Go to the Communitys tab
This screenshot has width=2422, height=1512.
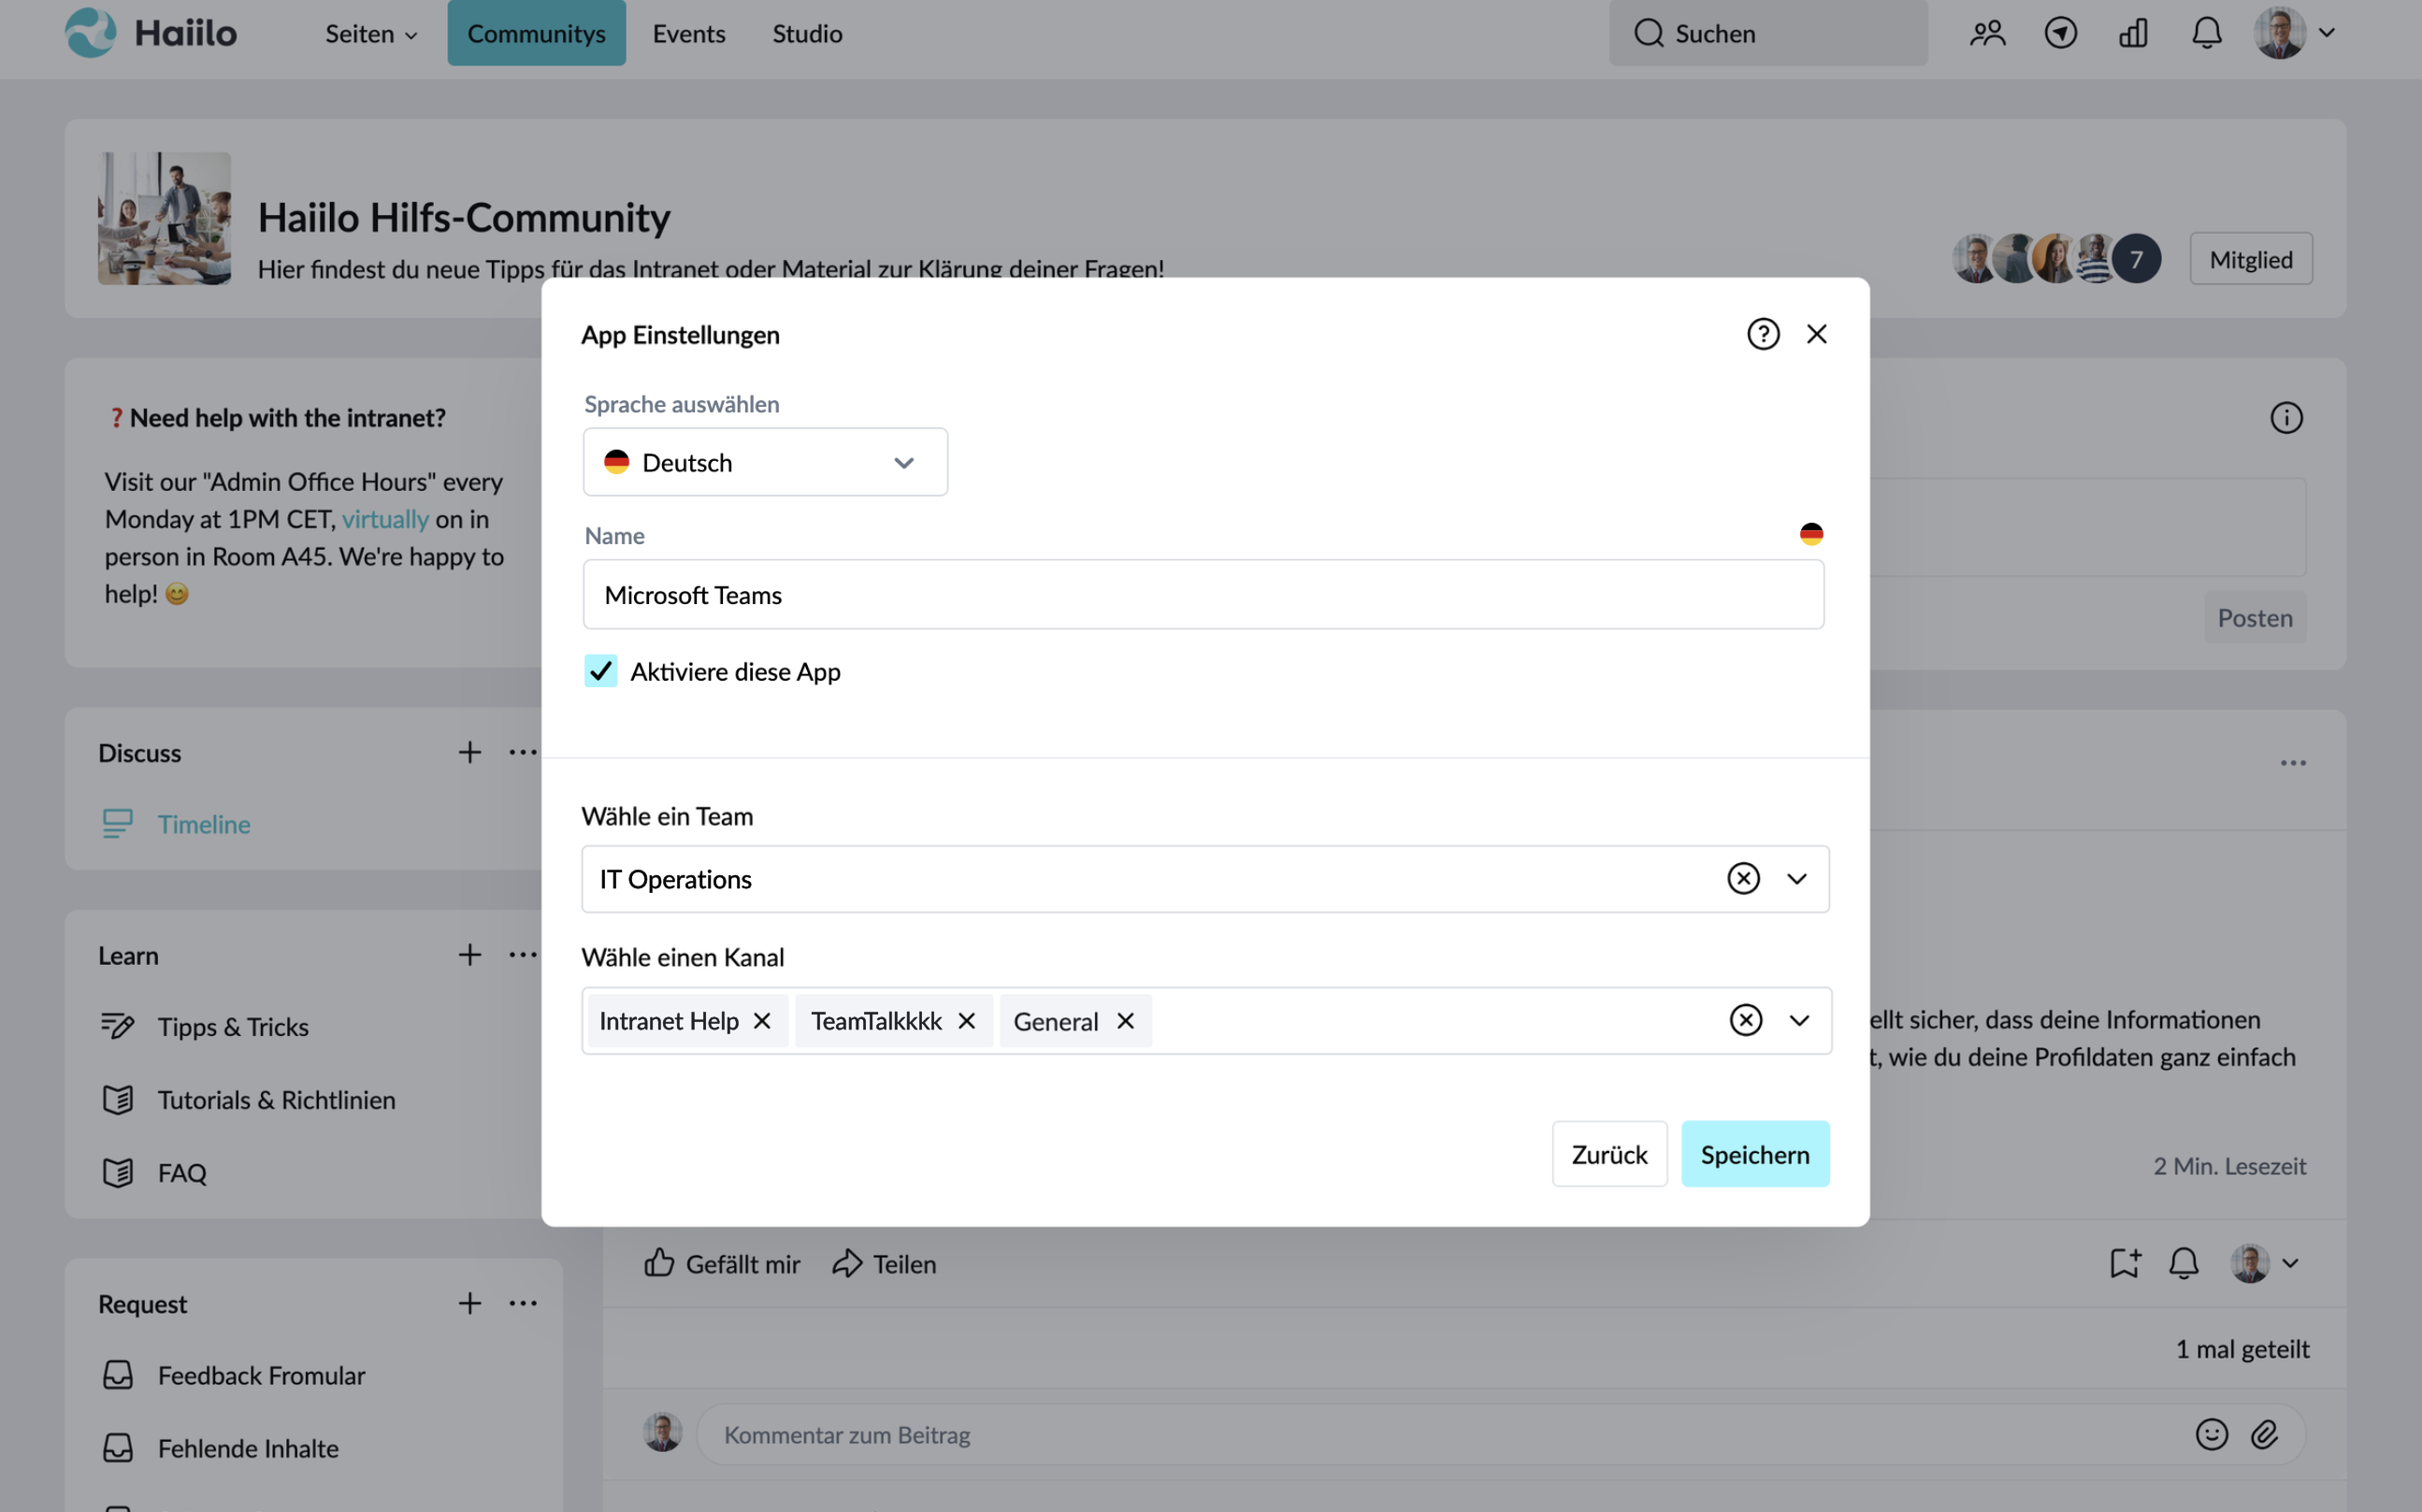pyautogui.click(x=536, y=33)
